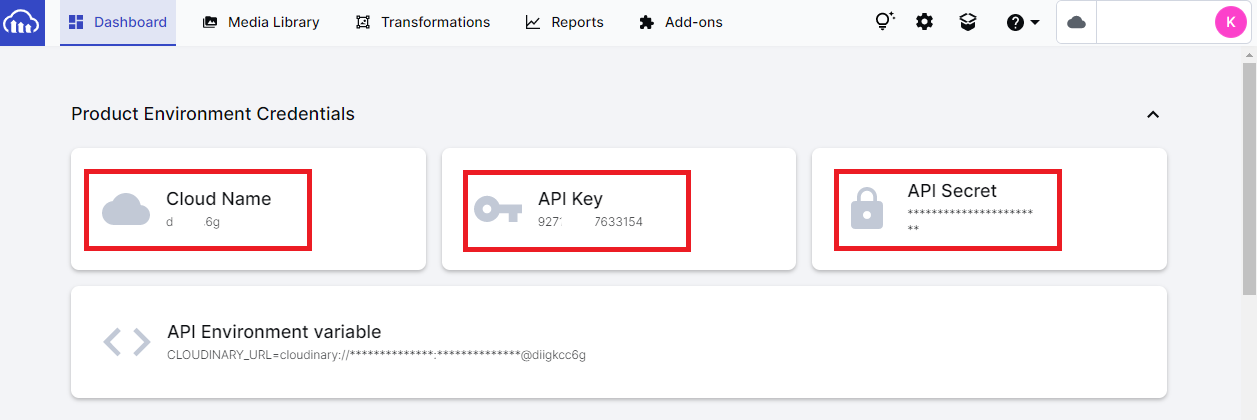This screenshot has width=1257, height=420.
Task: Open the Dashboard tab
Action: point(118,22)
